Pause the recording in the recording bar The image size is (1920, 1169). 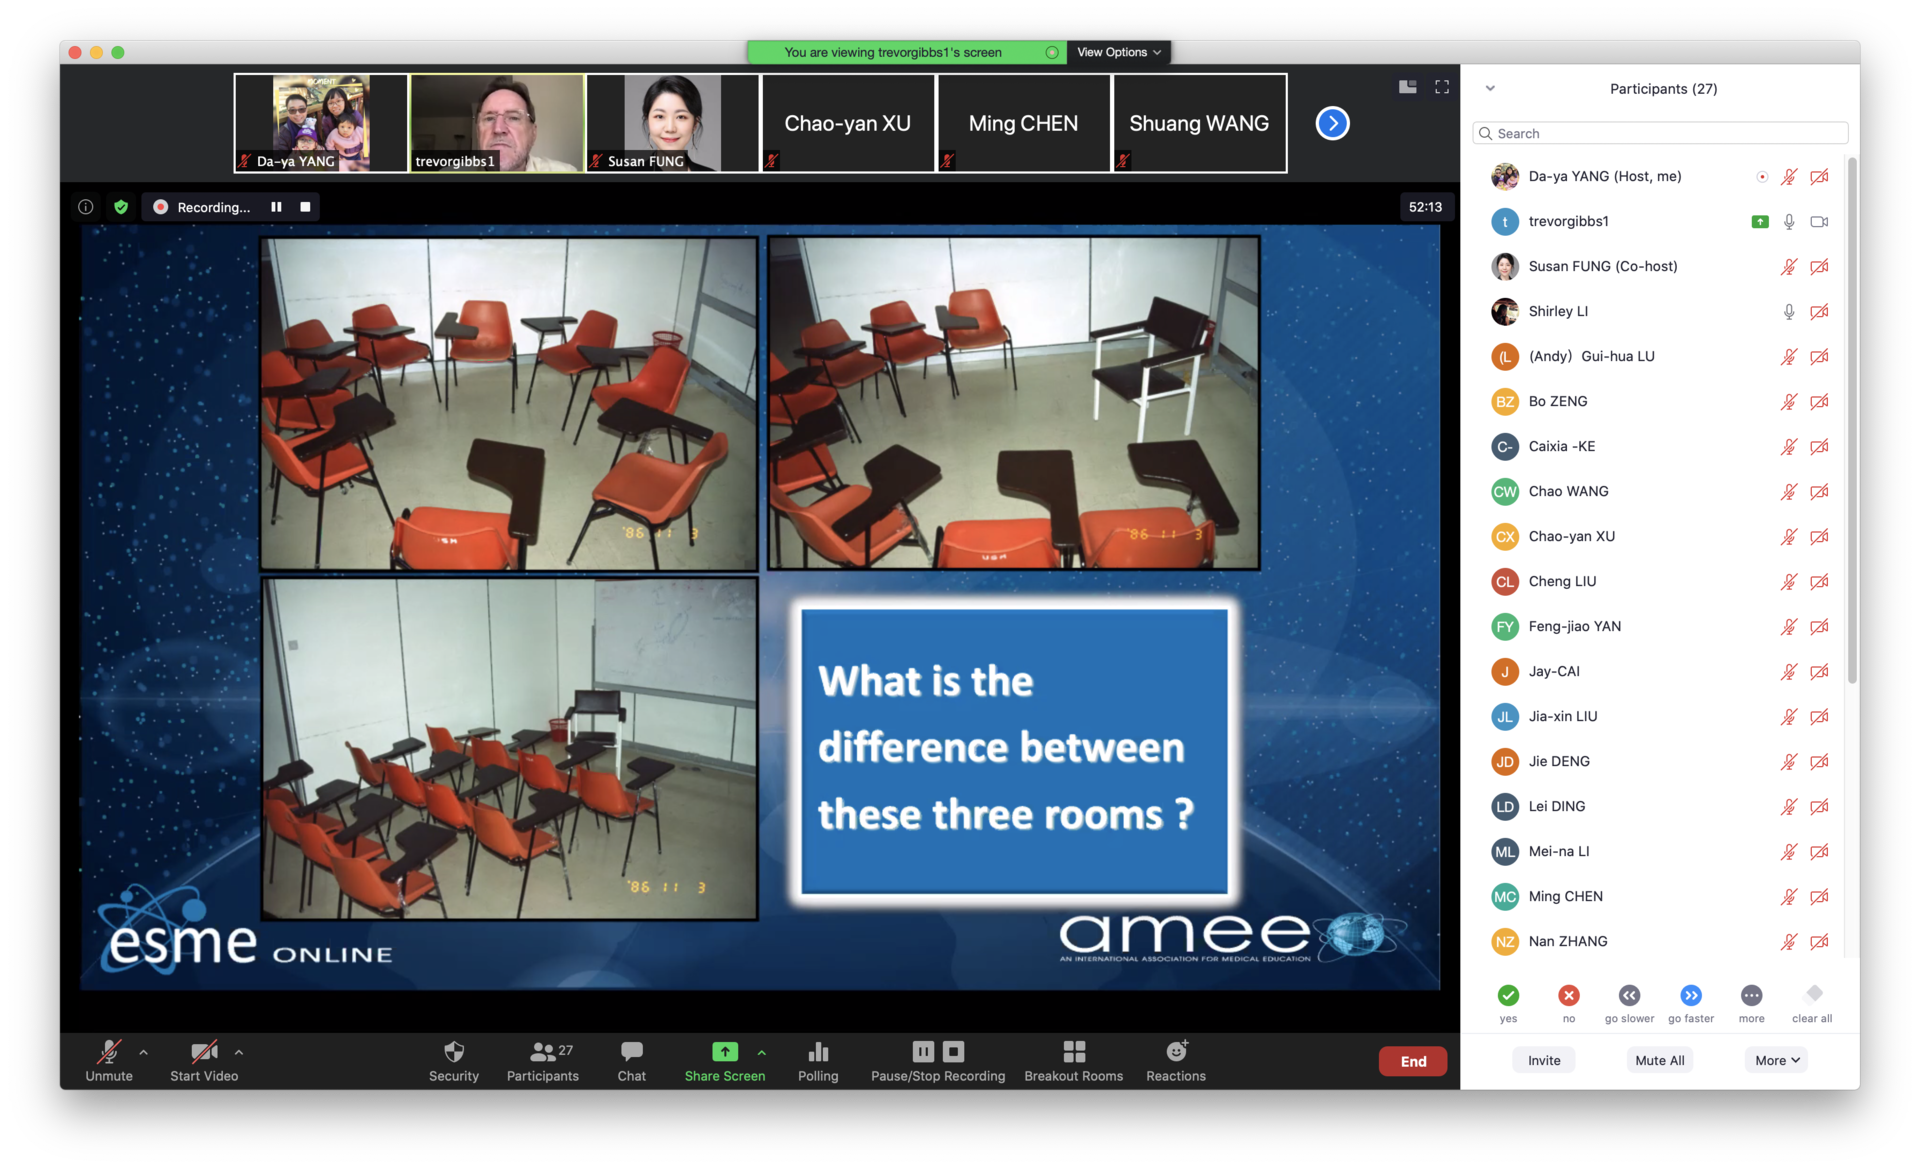tap(276, 207)
